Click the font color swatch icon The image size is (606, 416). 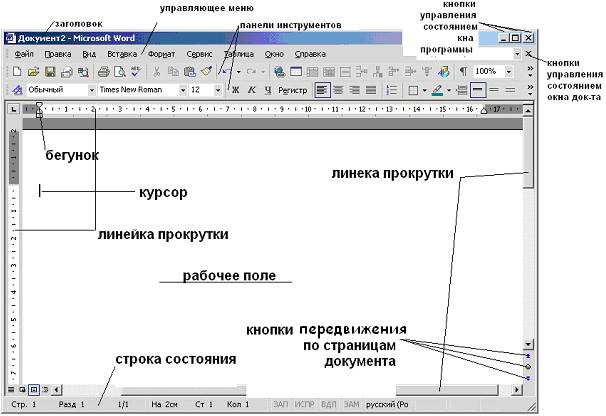coord(438,90)
